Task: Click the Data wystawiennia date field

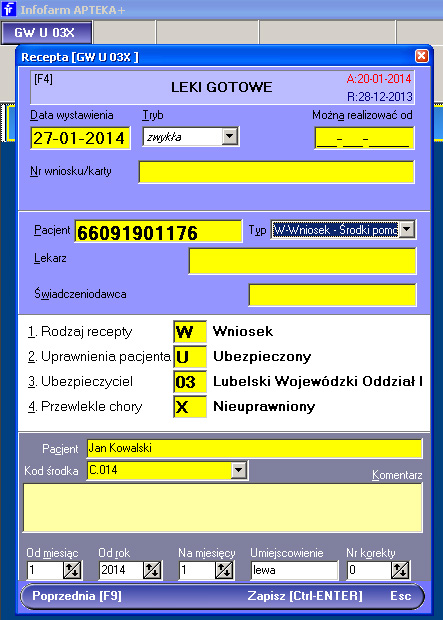Action: 80,138
